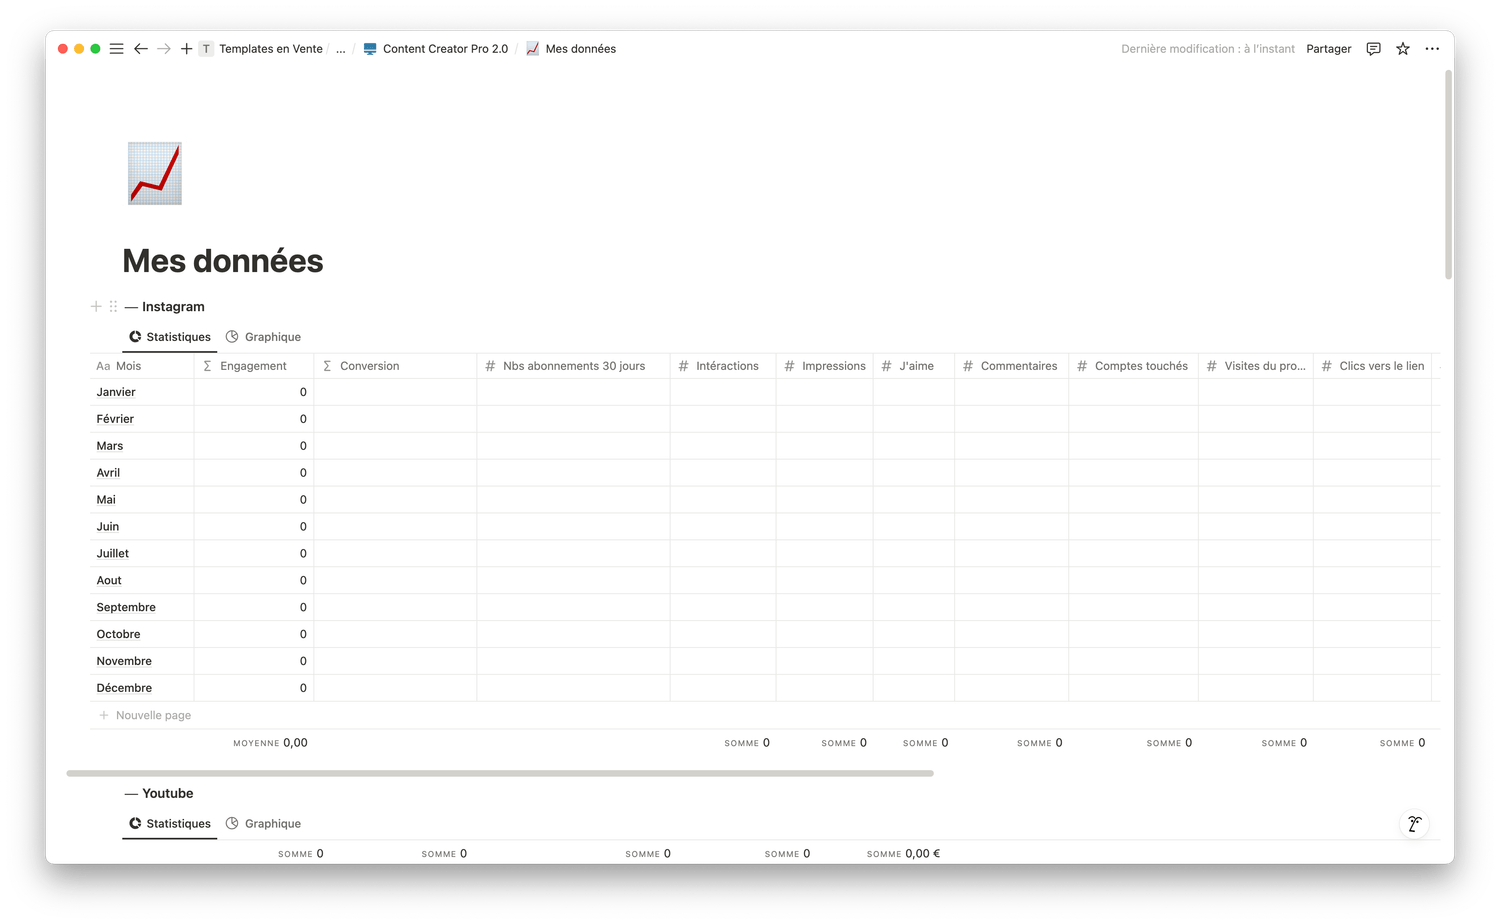Open the Mars row page
This screenshot has width=1500, height=924.
click(x=110, y=446)
